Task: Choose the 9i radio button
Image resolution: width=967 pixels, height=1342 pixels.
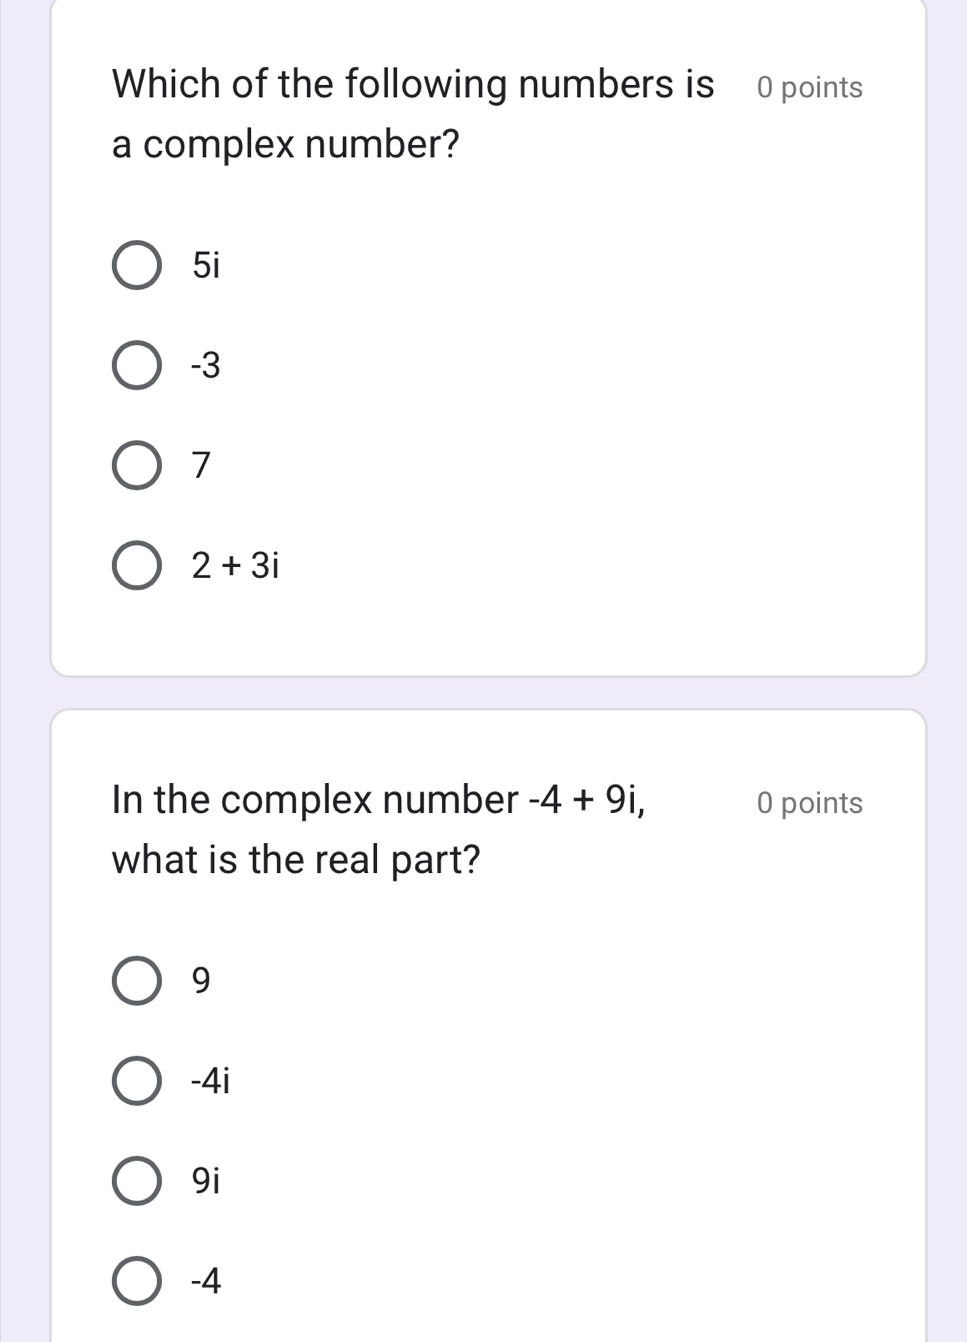Action: coord(136,1181)
